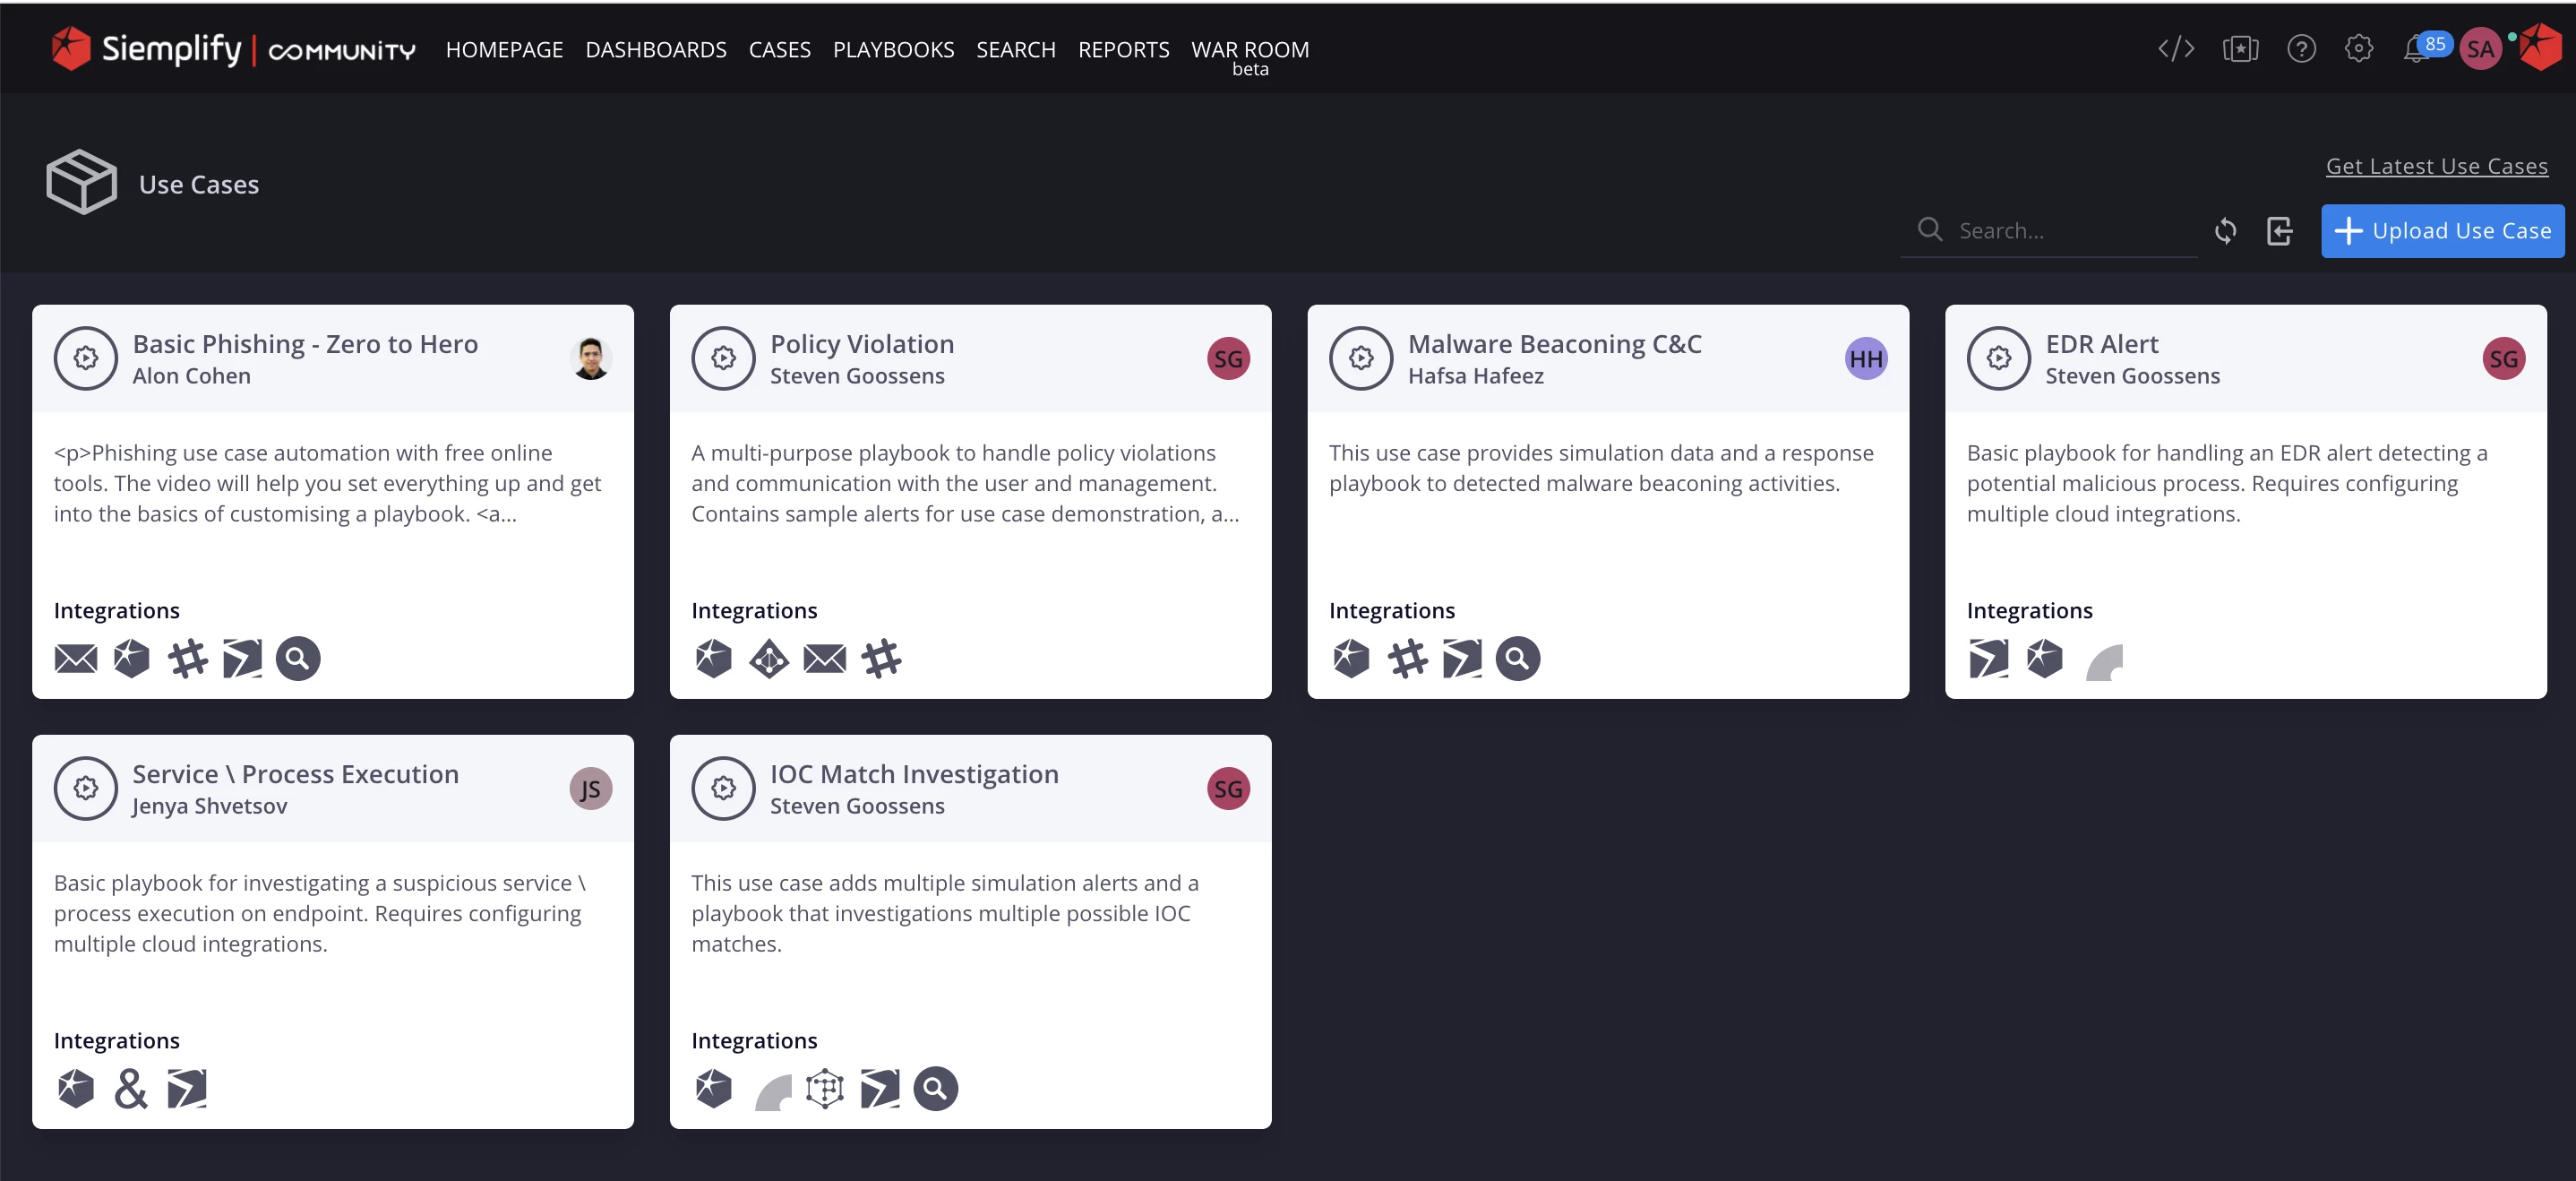
Task: Click email integration icon on Basic Phishing card
Action: (x=76, y=659)
